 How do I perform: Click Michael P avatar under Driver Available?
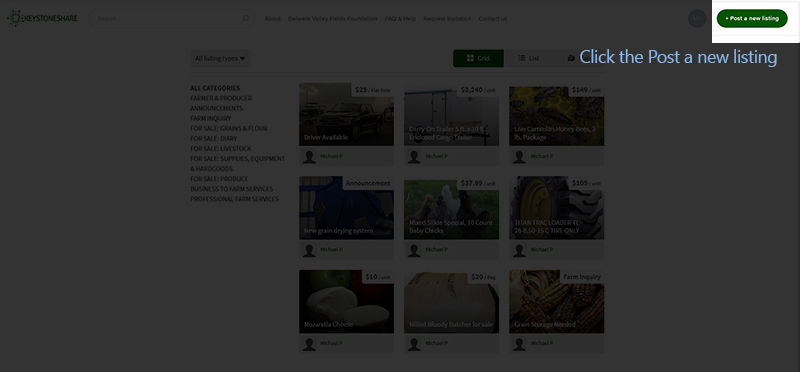click(x=309, y=157)
